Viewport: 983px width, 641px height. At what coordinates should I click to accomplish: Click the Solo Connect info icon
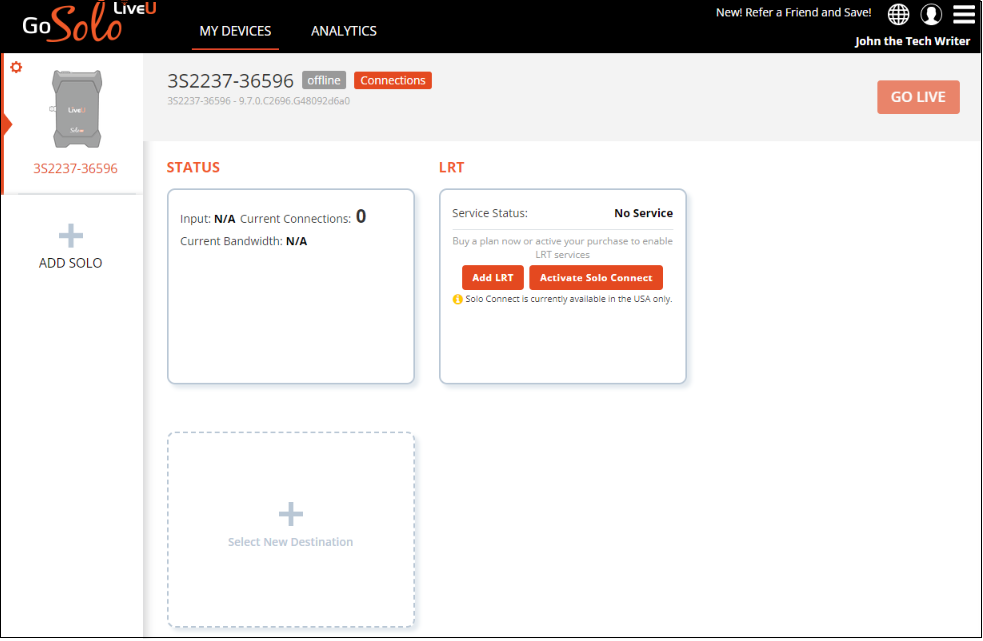pos(458,300)
